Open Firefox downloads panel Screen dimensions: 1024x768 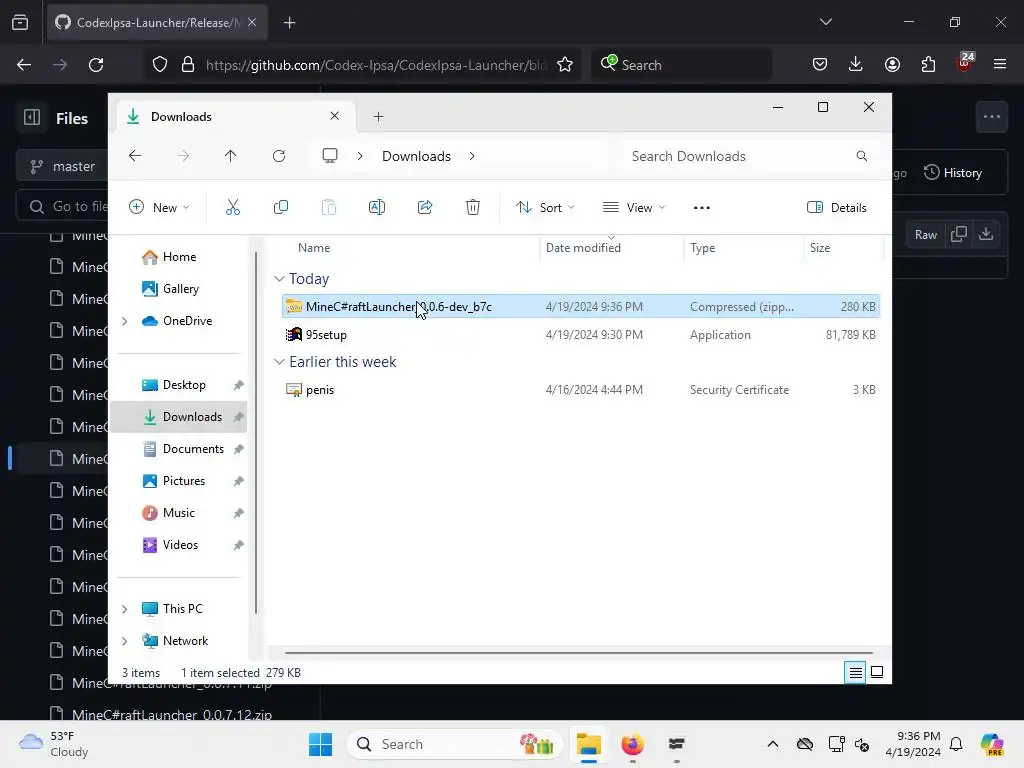[856, 64]
